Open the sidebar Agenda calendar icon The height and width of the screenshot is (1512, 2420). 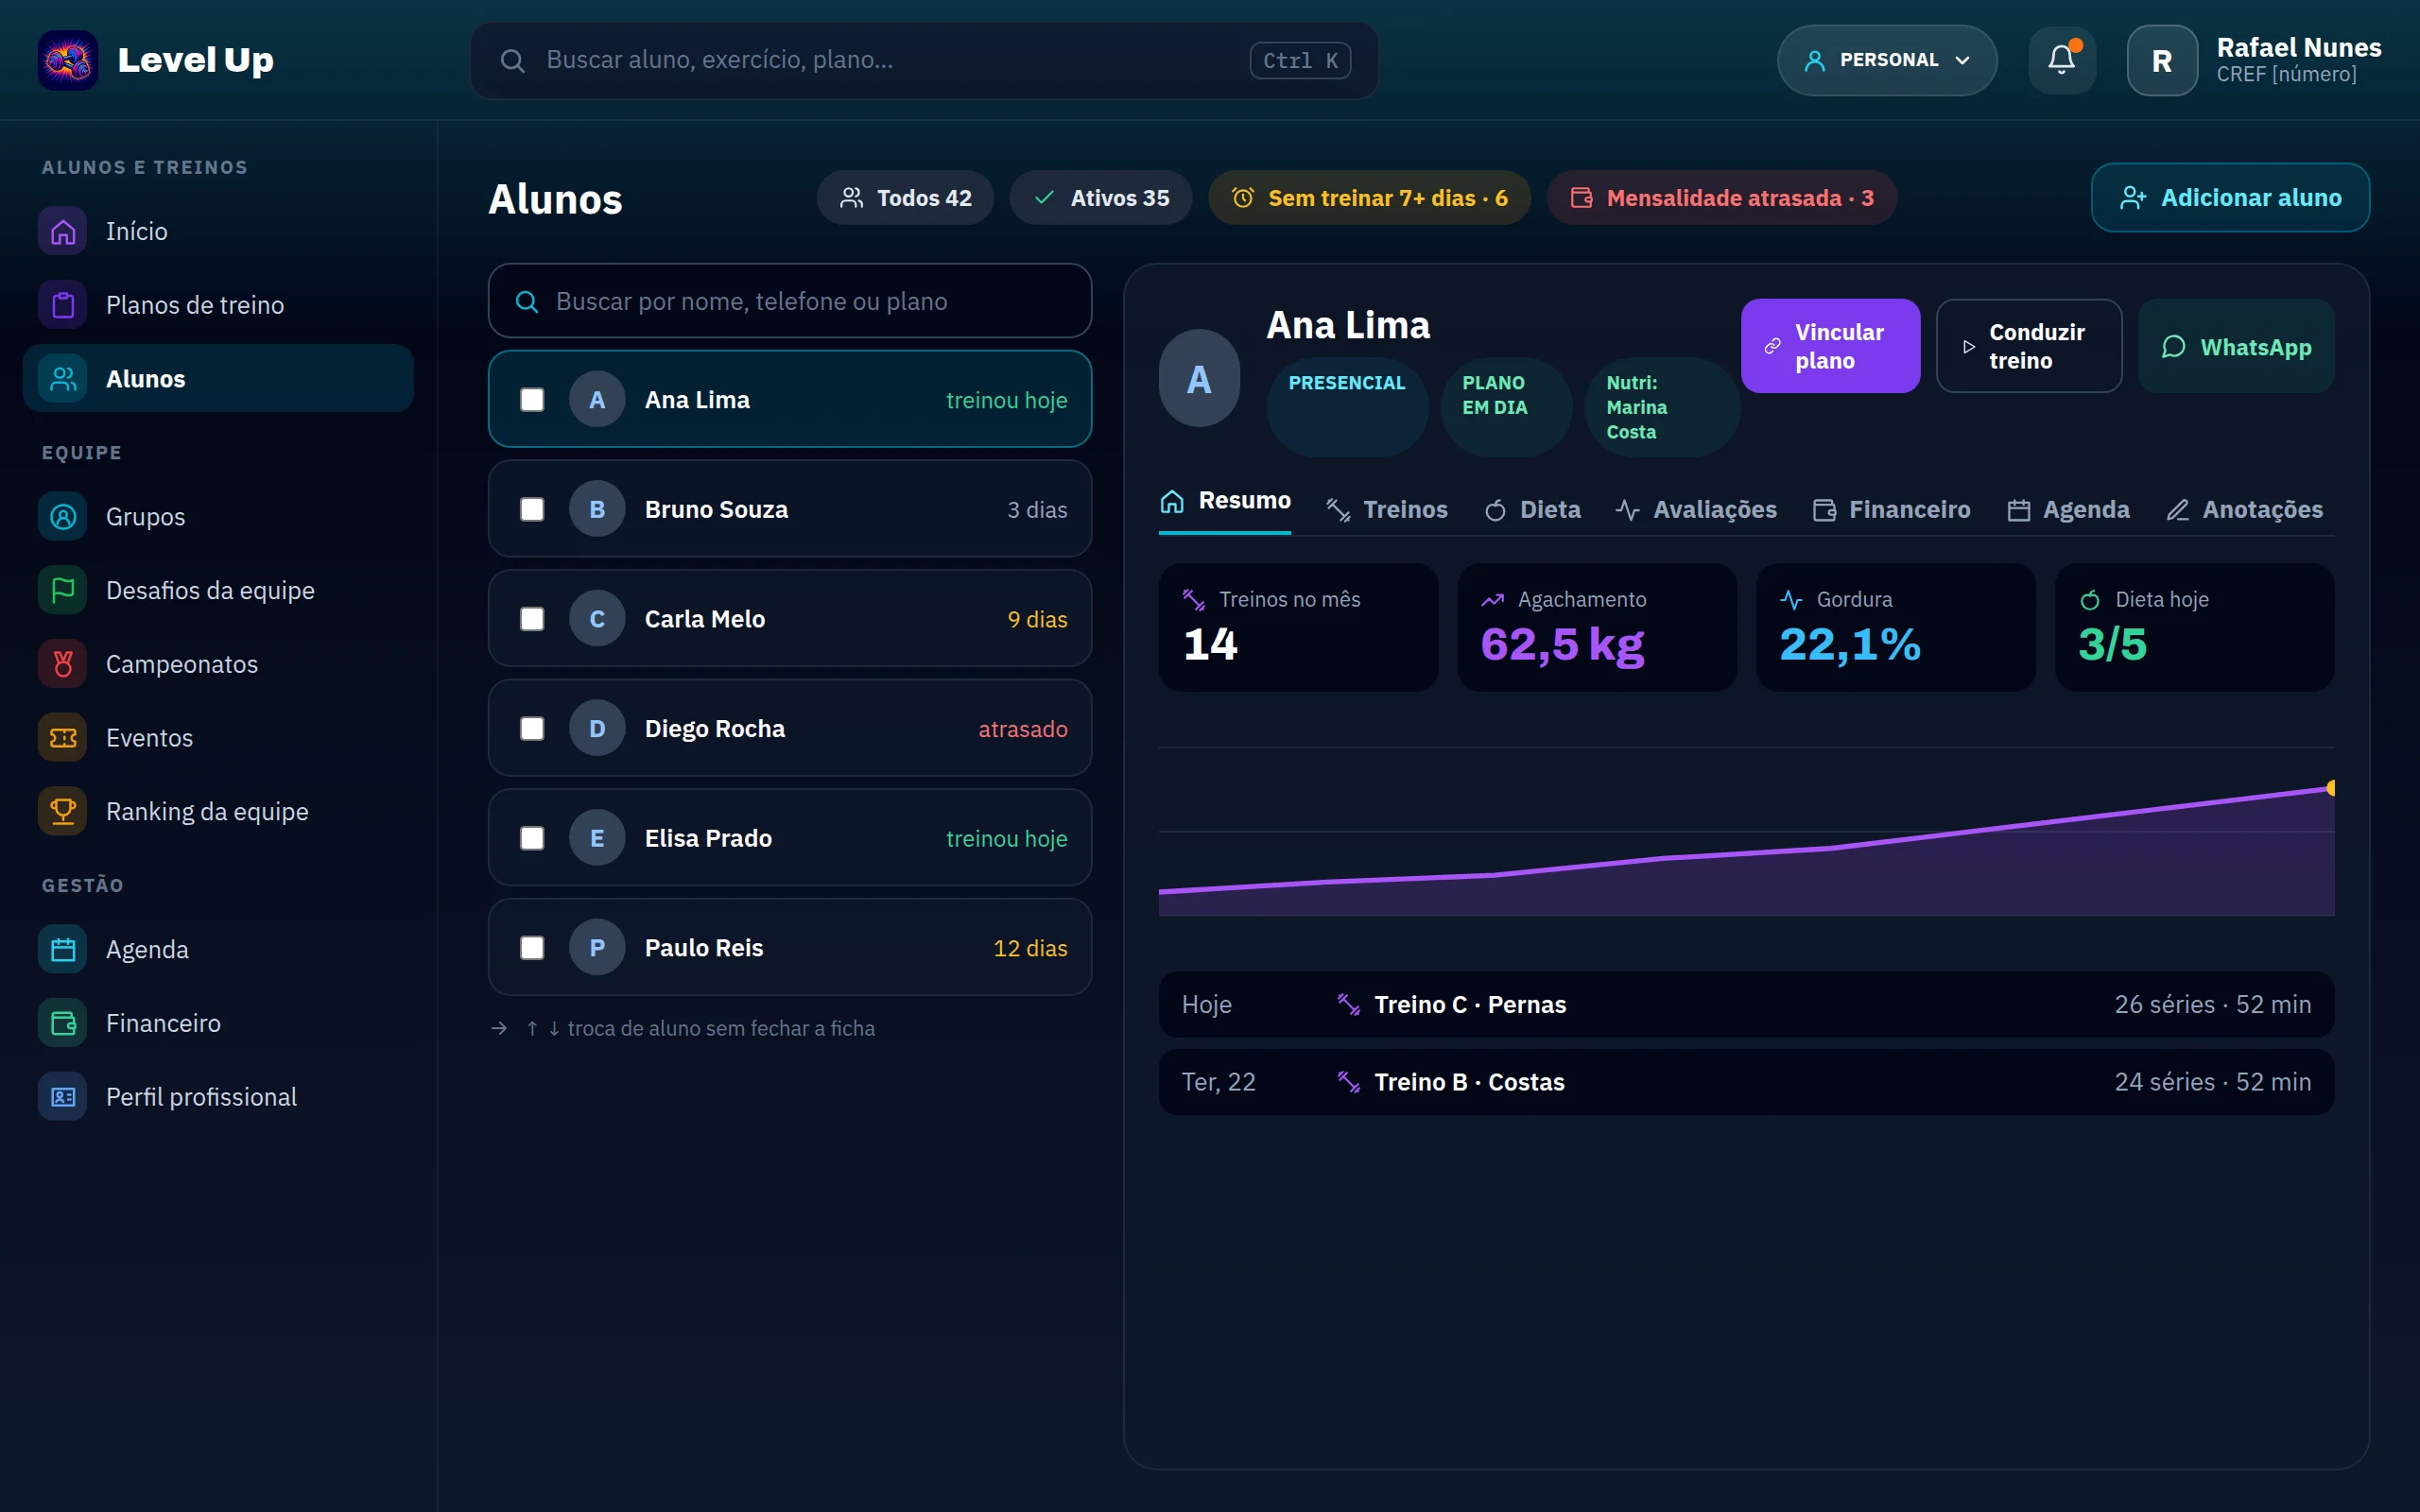click(63, 950)
